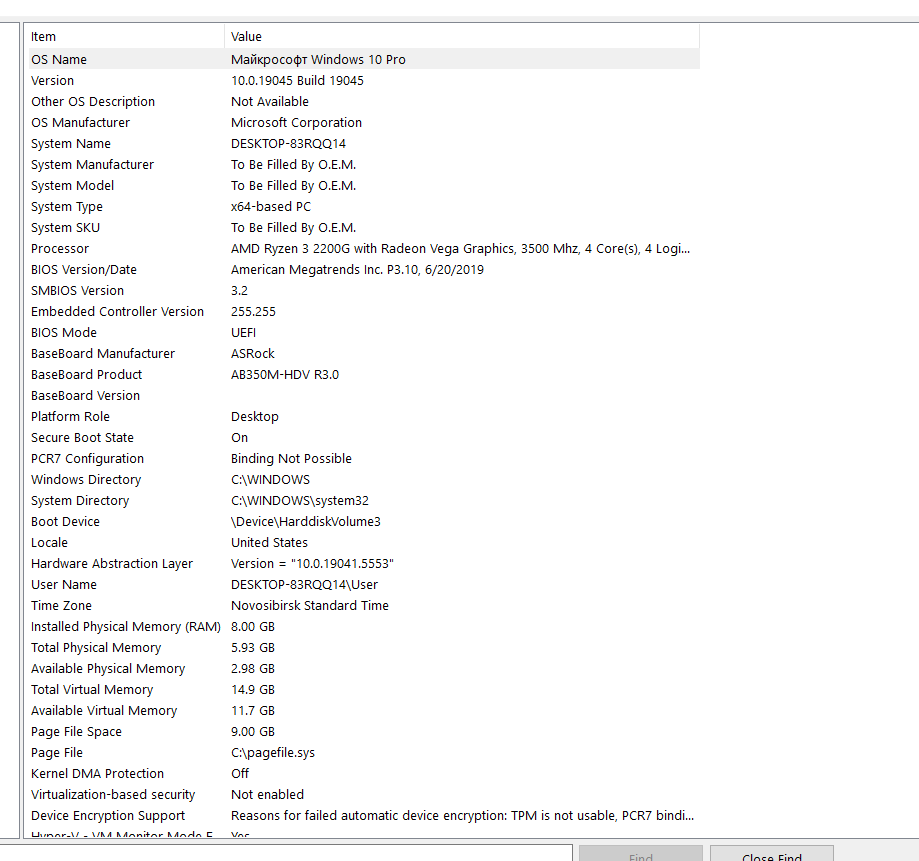Select the SMBIOS Version row
Screen dimensions: 919x861
coord(364,291)
